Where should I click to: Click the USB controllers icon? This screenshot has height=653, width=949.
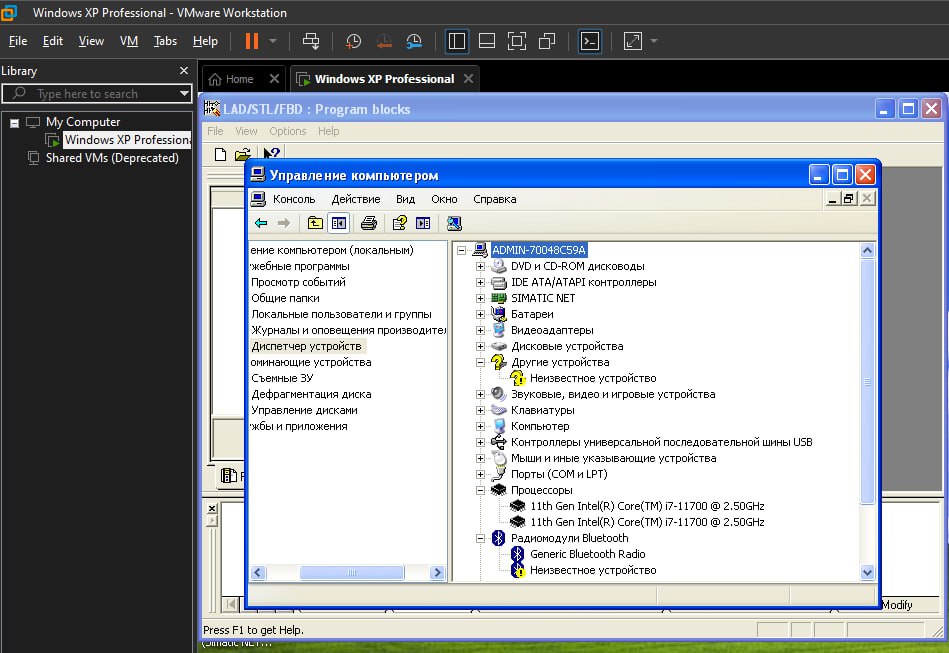coord(499,442)
